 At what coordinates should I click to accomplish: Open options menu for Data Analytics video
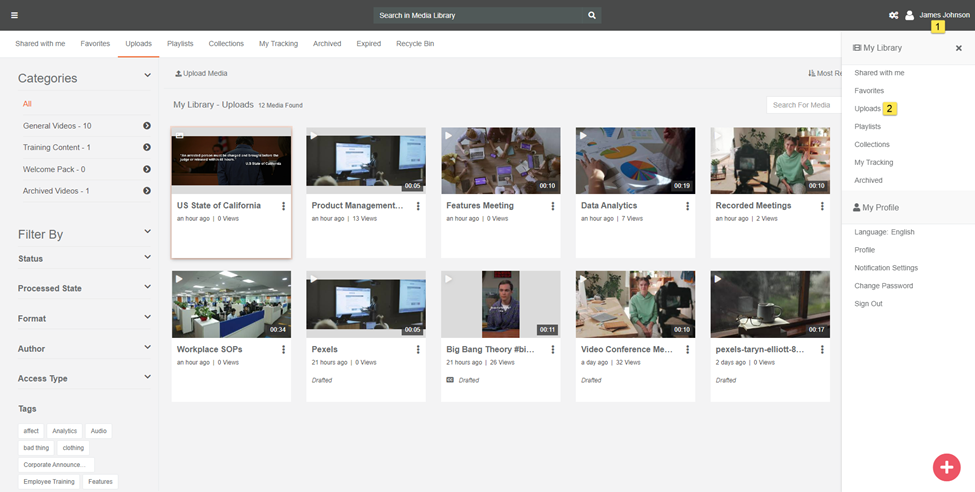[x=687, y=206]
